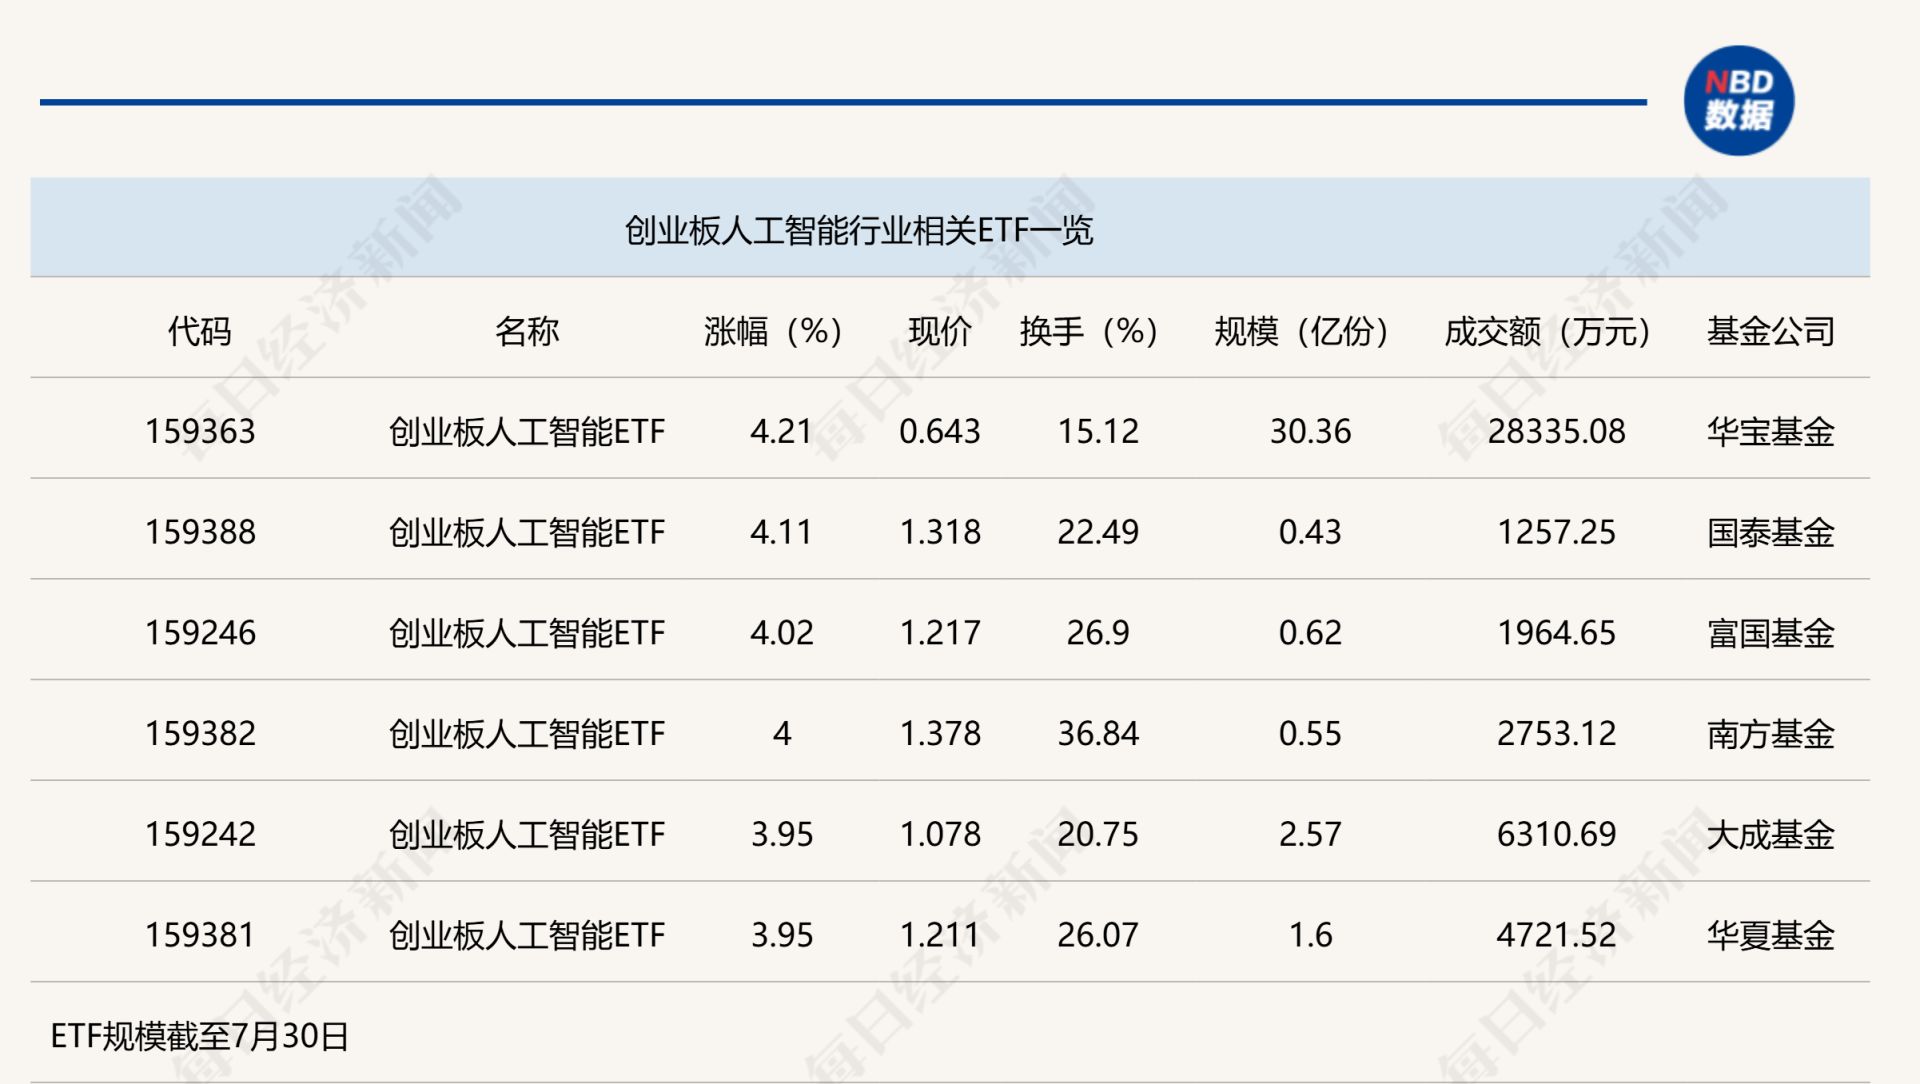The width and height of the screenshot is (1920, 1084).
Task: Click turnover value 28335.08
Action: click(1556, 432)
